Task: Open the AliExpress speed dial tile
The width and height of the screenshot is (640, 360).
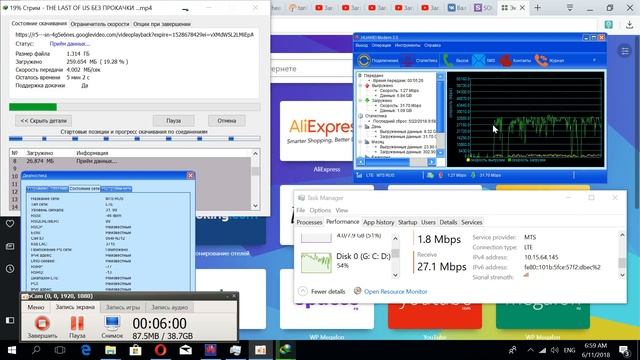Action: click(317, 131)
